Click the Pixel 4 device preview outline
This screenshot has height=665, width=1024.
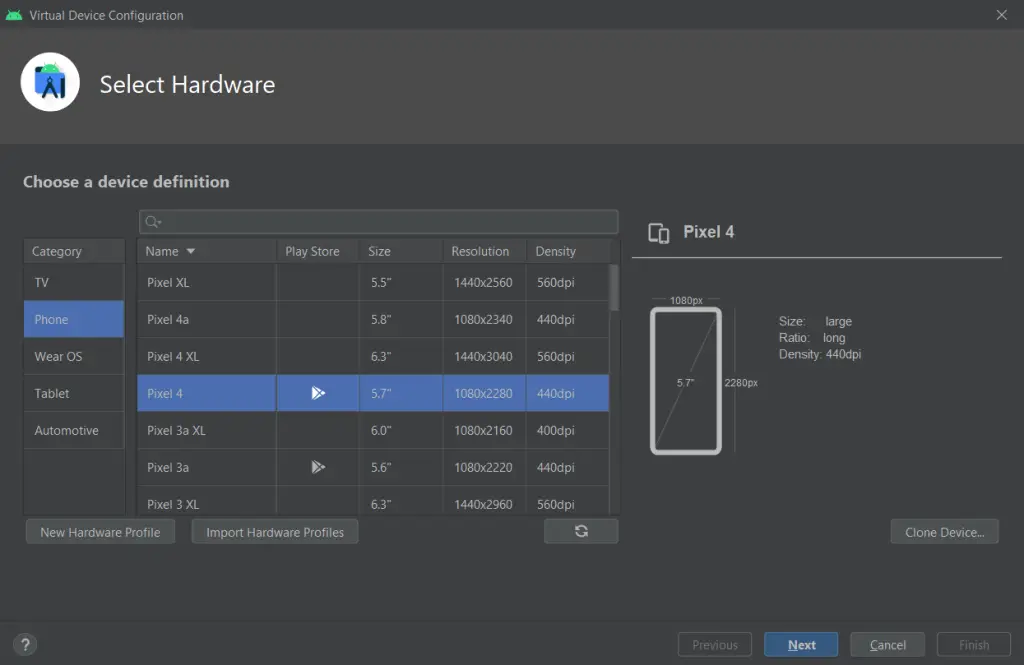[686, 381]
